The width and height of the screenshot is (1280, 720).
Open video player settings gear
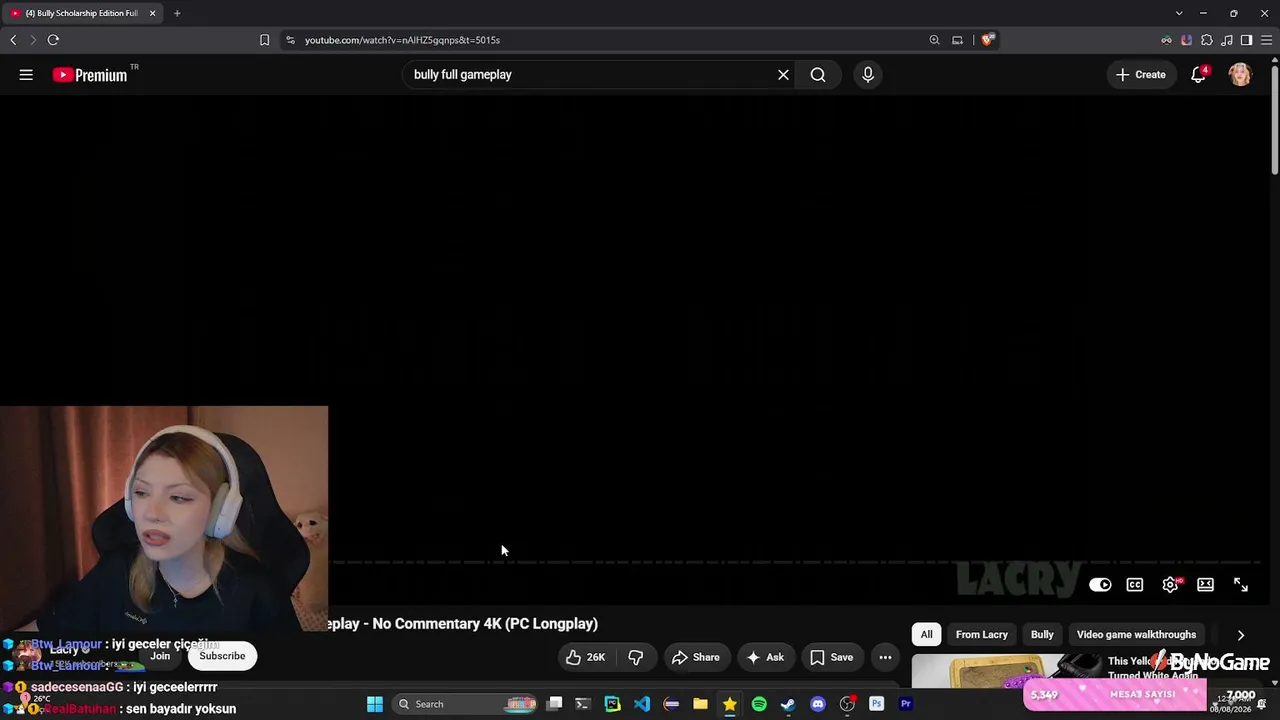click(x=1170, y=585)
